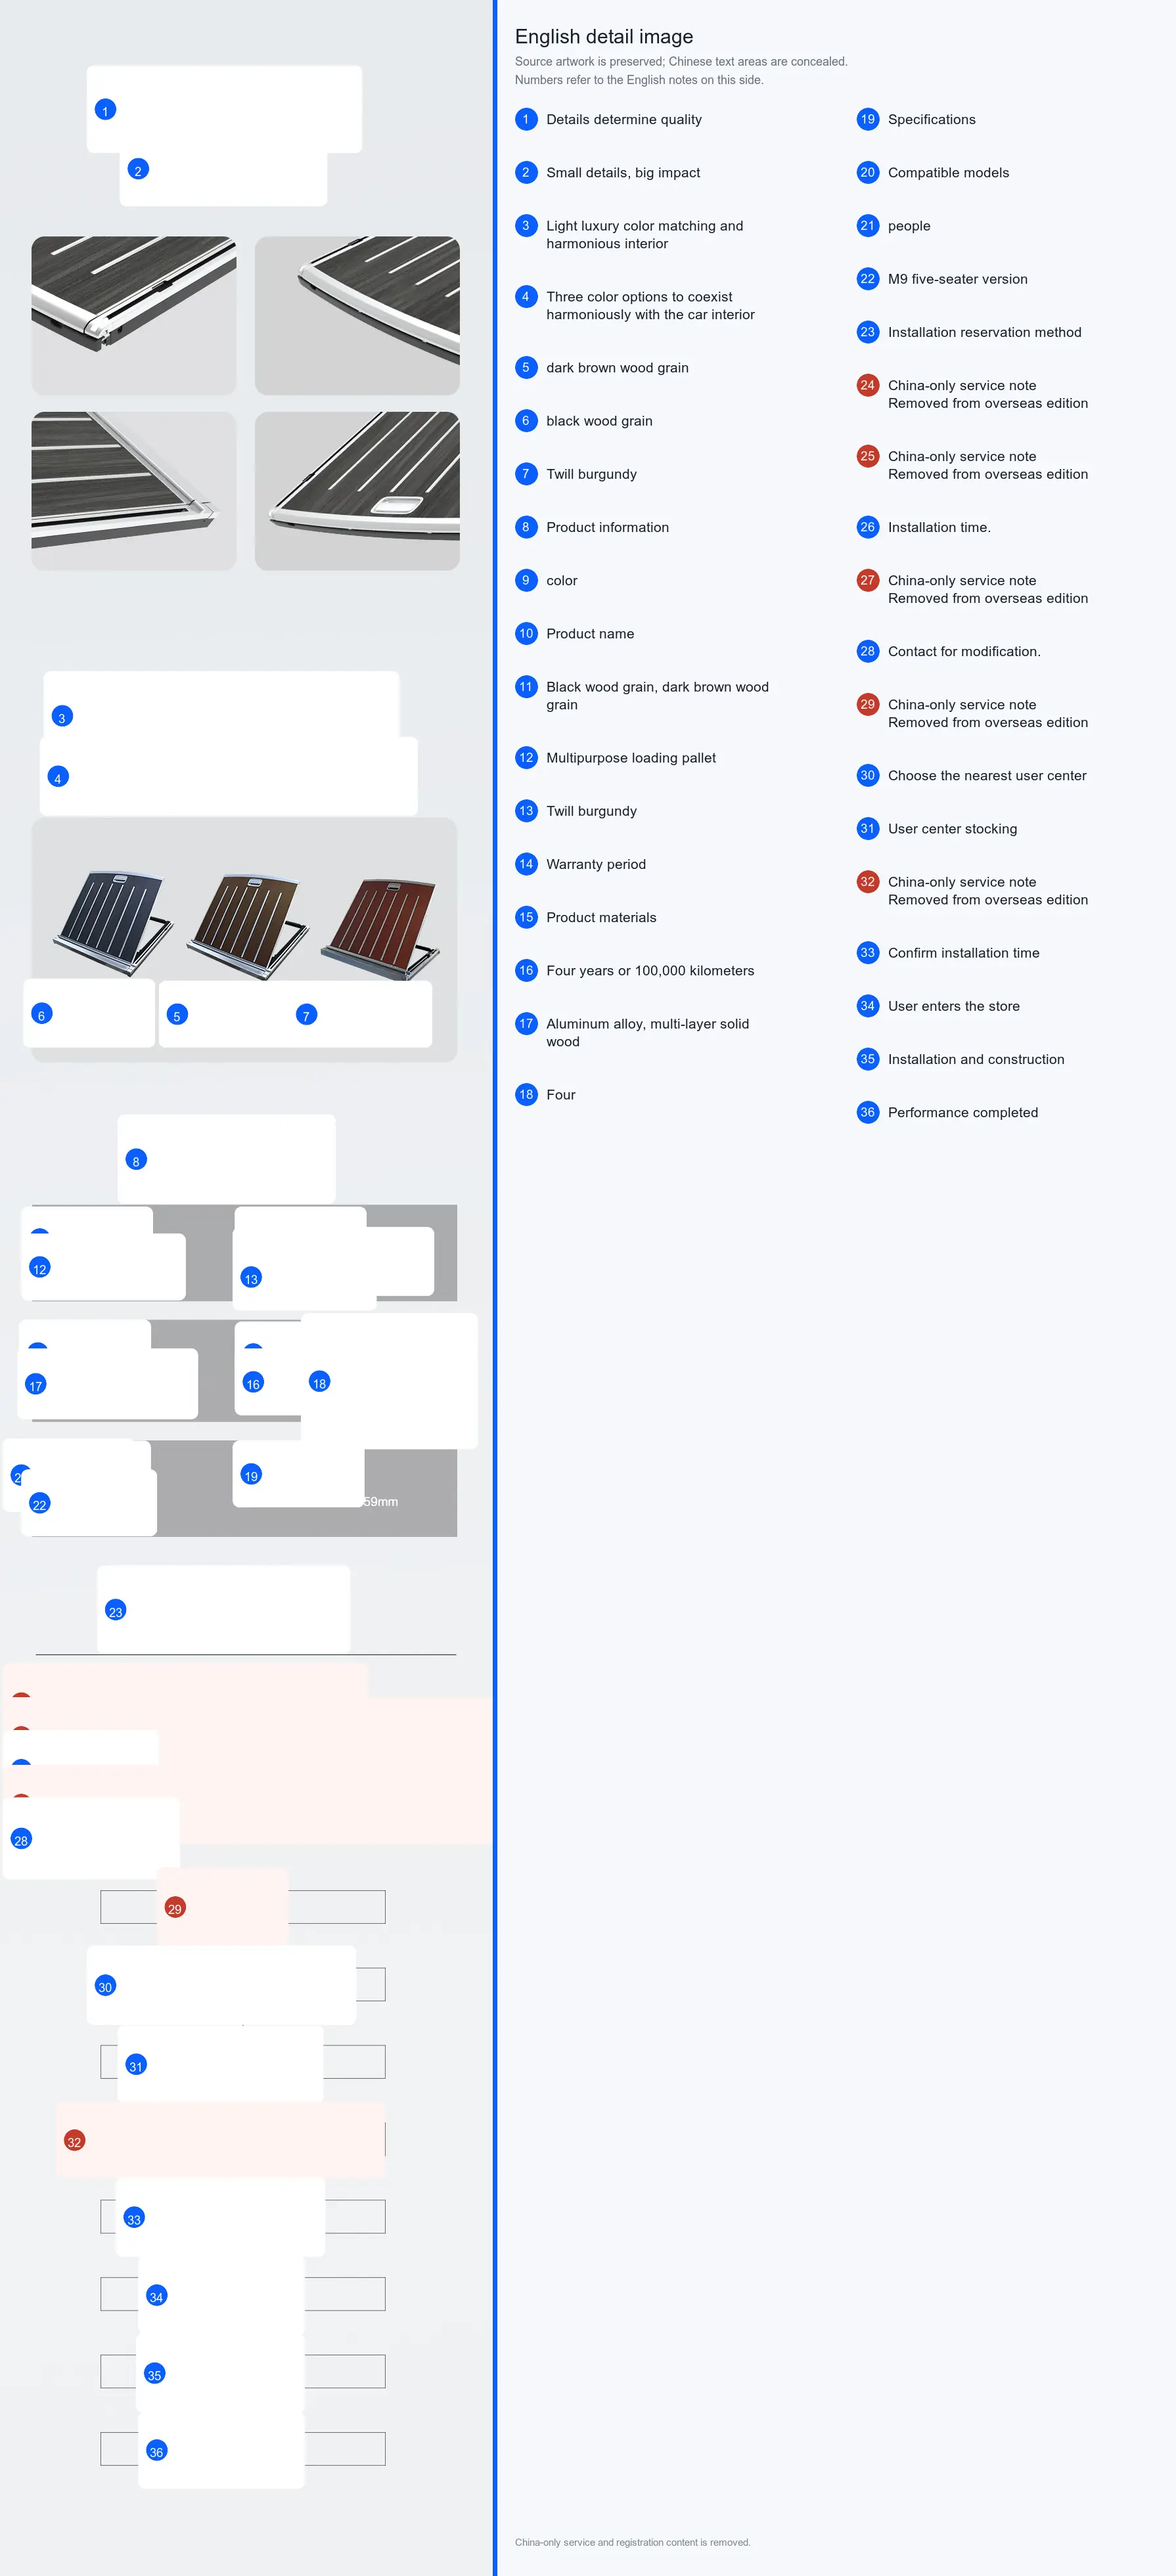Select 'Black wood grain, dark brown wood grain' note

657,696
